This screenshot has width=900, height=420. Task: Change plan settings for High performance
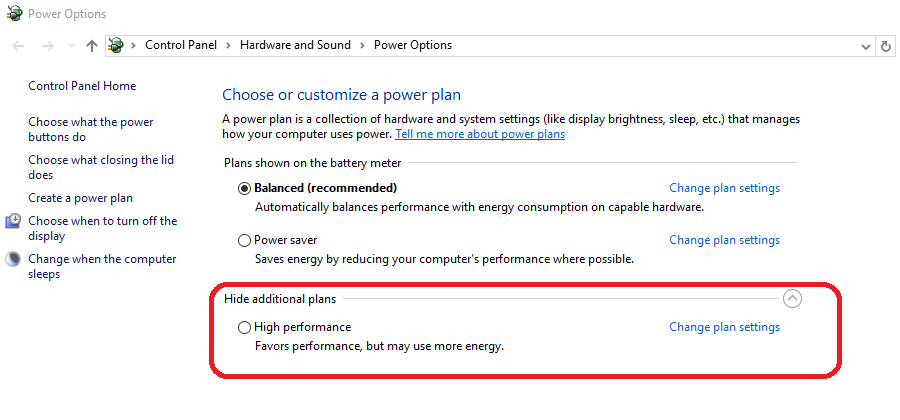click(724, 327)
